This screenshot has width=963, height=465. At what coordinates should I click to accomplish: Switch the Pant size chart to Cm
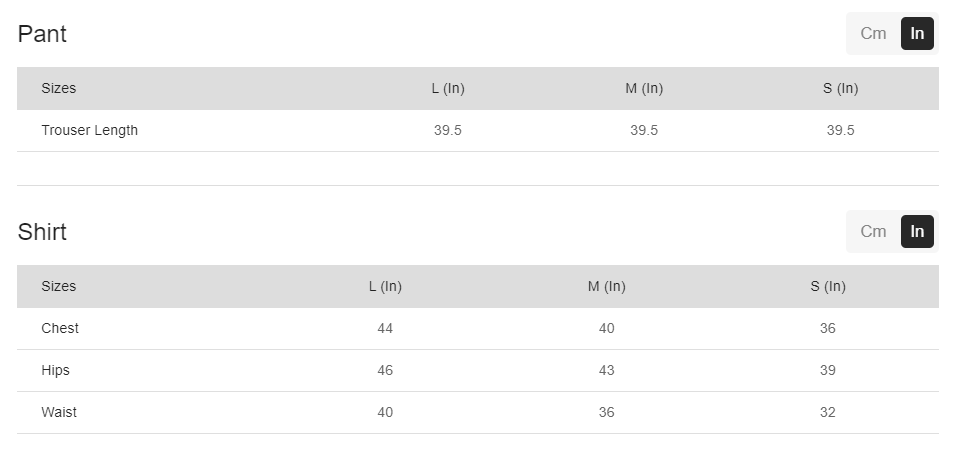coord(873,34)
